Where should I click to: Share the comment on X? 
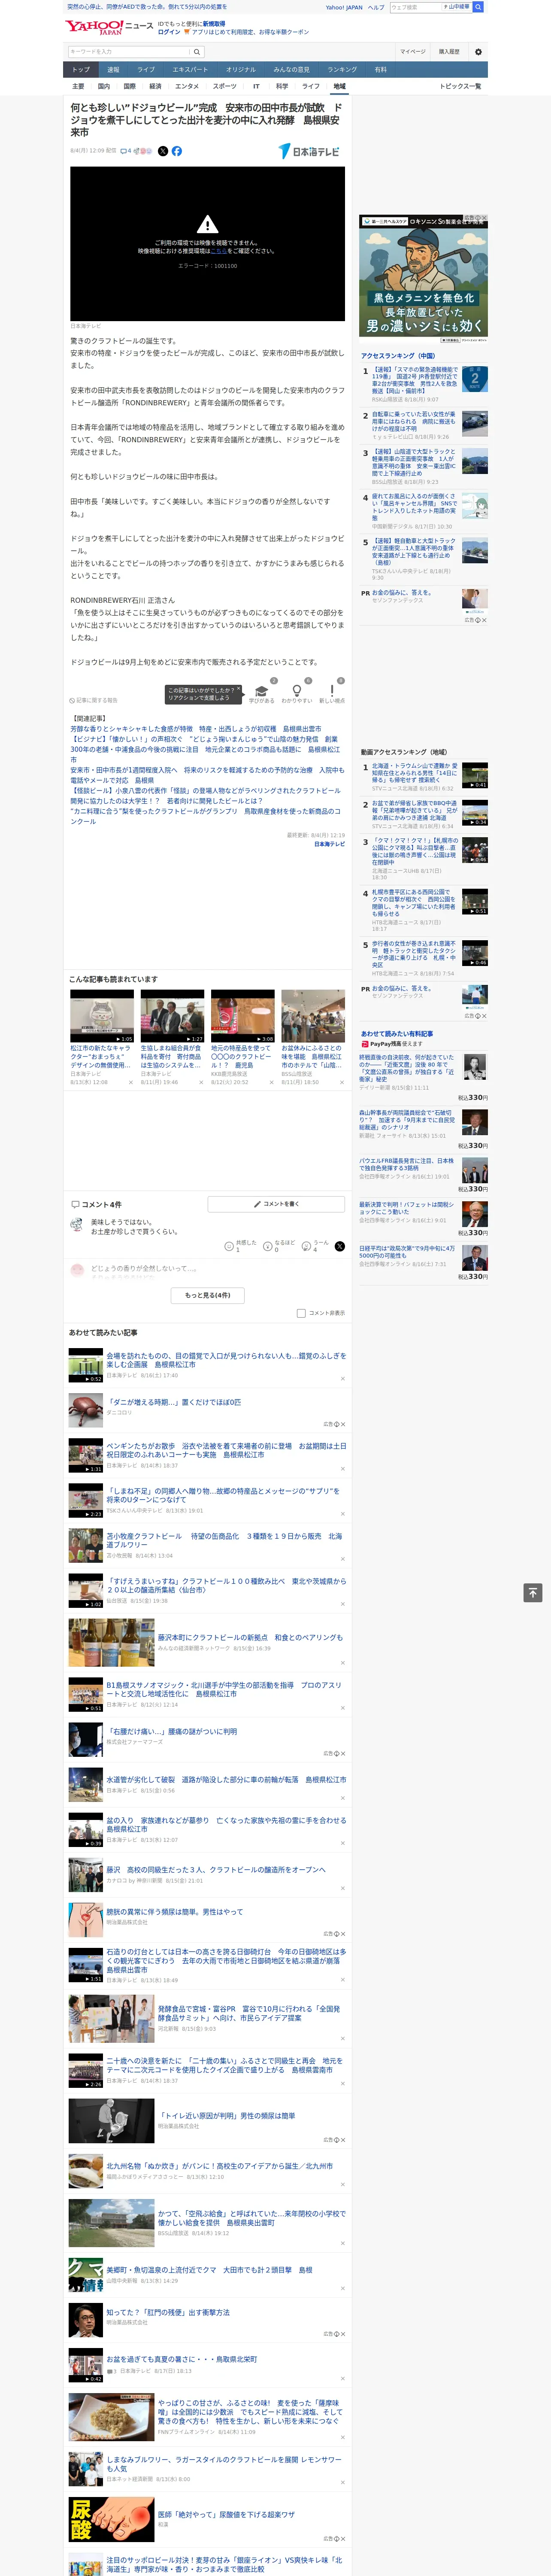340,1246
